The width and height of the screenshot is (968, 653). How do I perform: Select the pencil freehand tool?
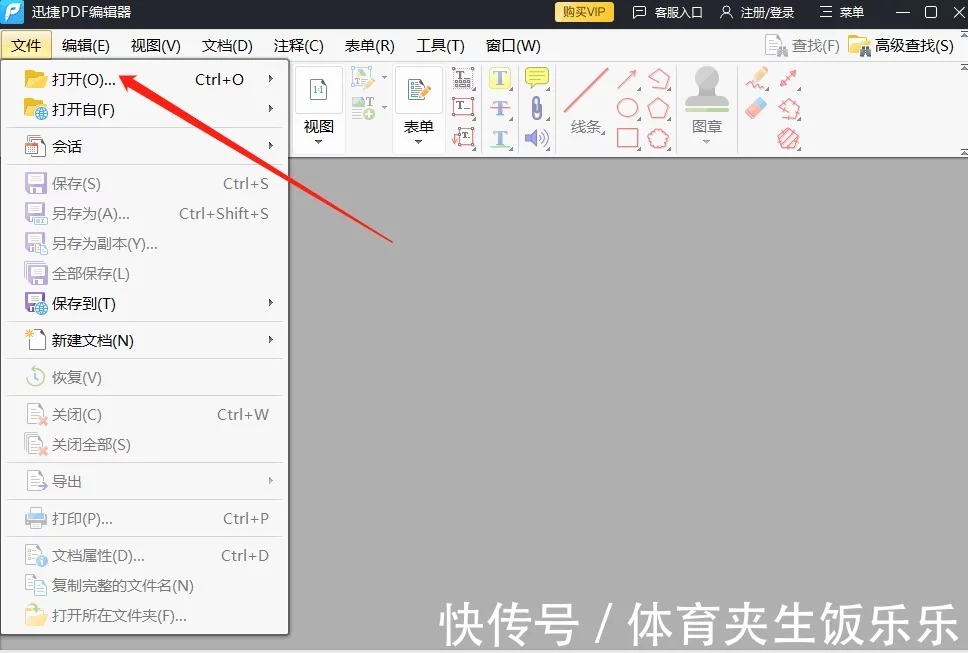756,78
